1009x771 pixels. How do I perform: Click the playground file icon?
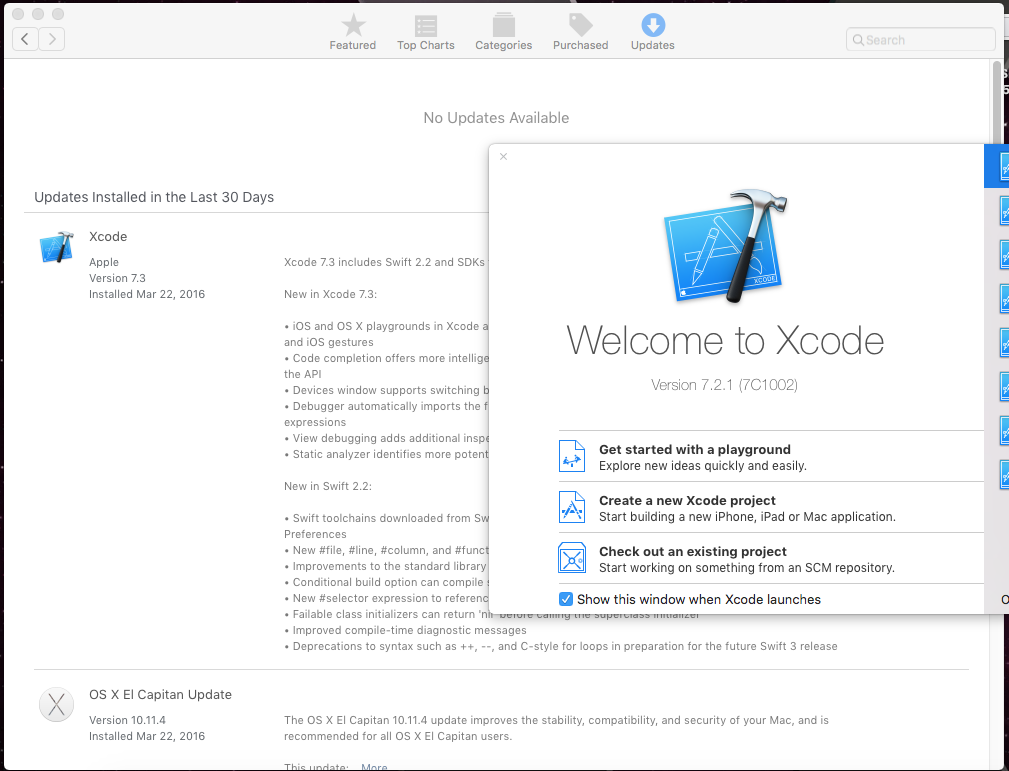point(571,456)
